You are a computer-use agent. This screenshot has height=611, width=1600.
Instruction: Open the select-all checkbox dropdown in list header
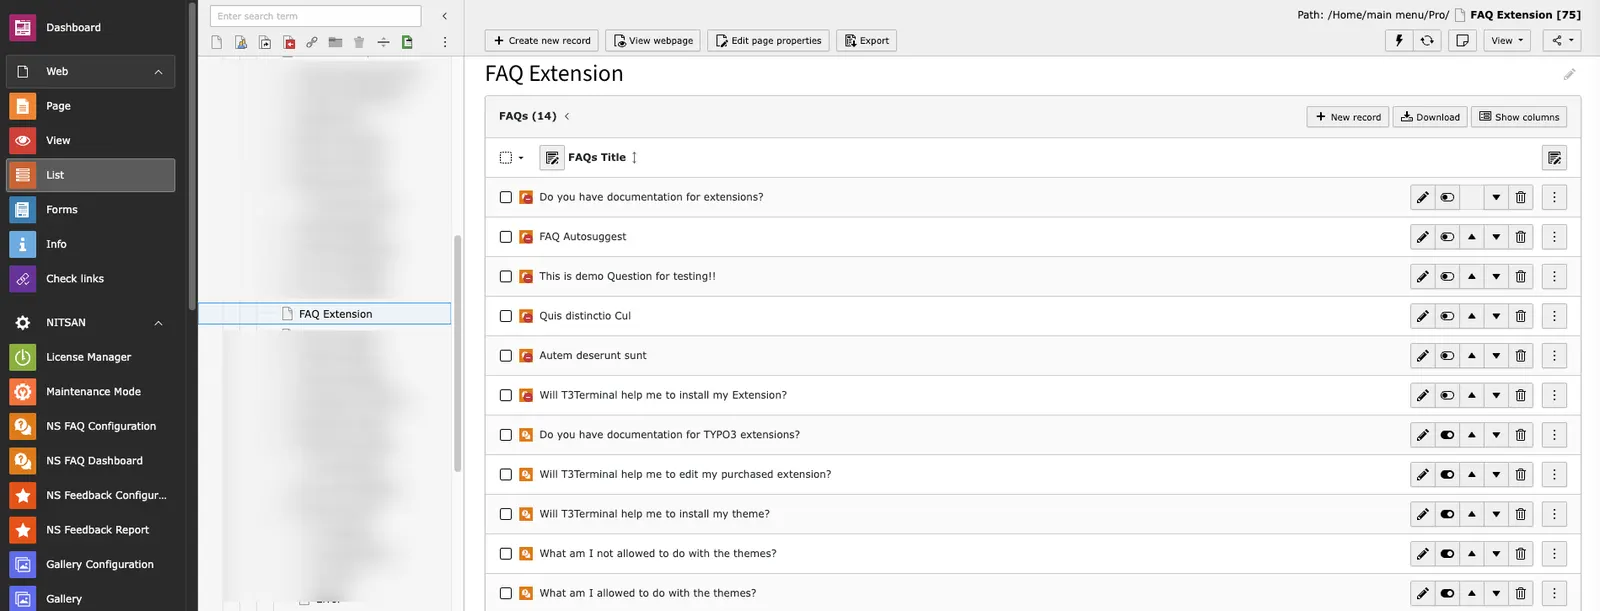coord(512,158)
